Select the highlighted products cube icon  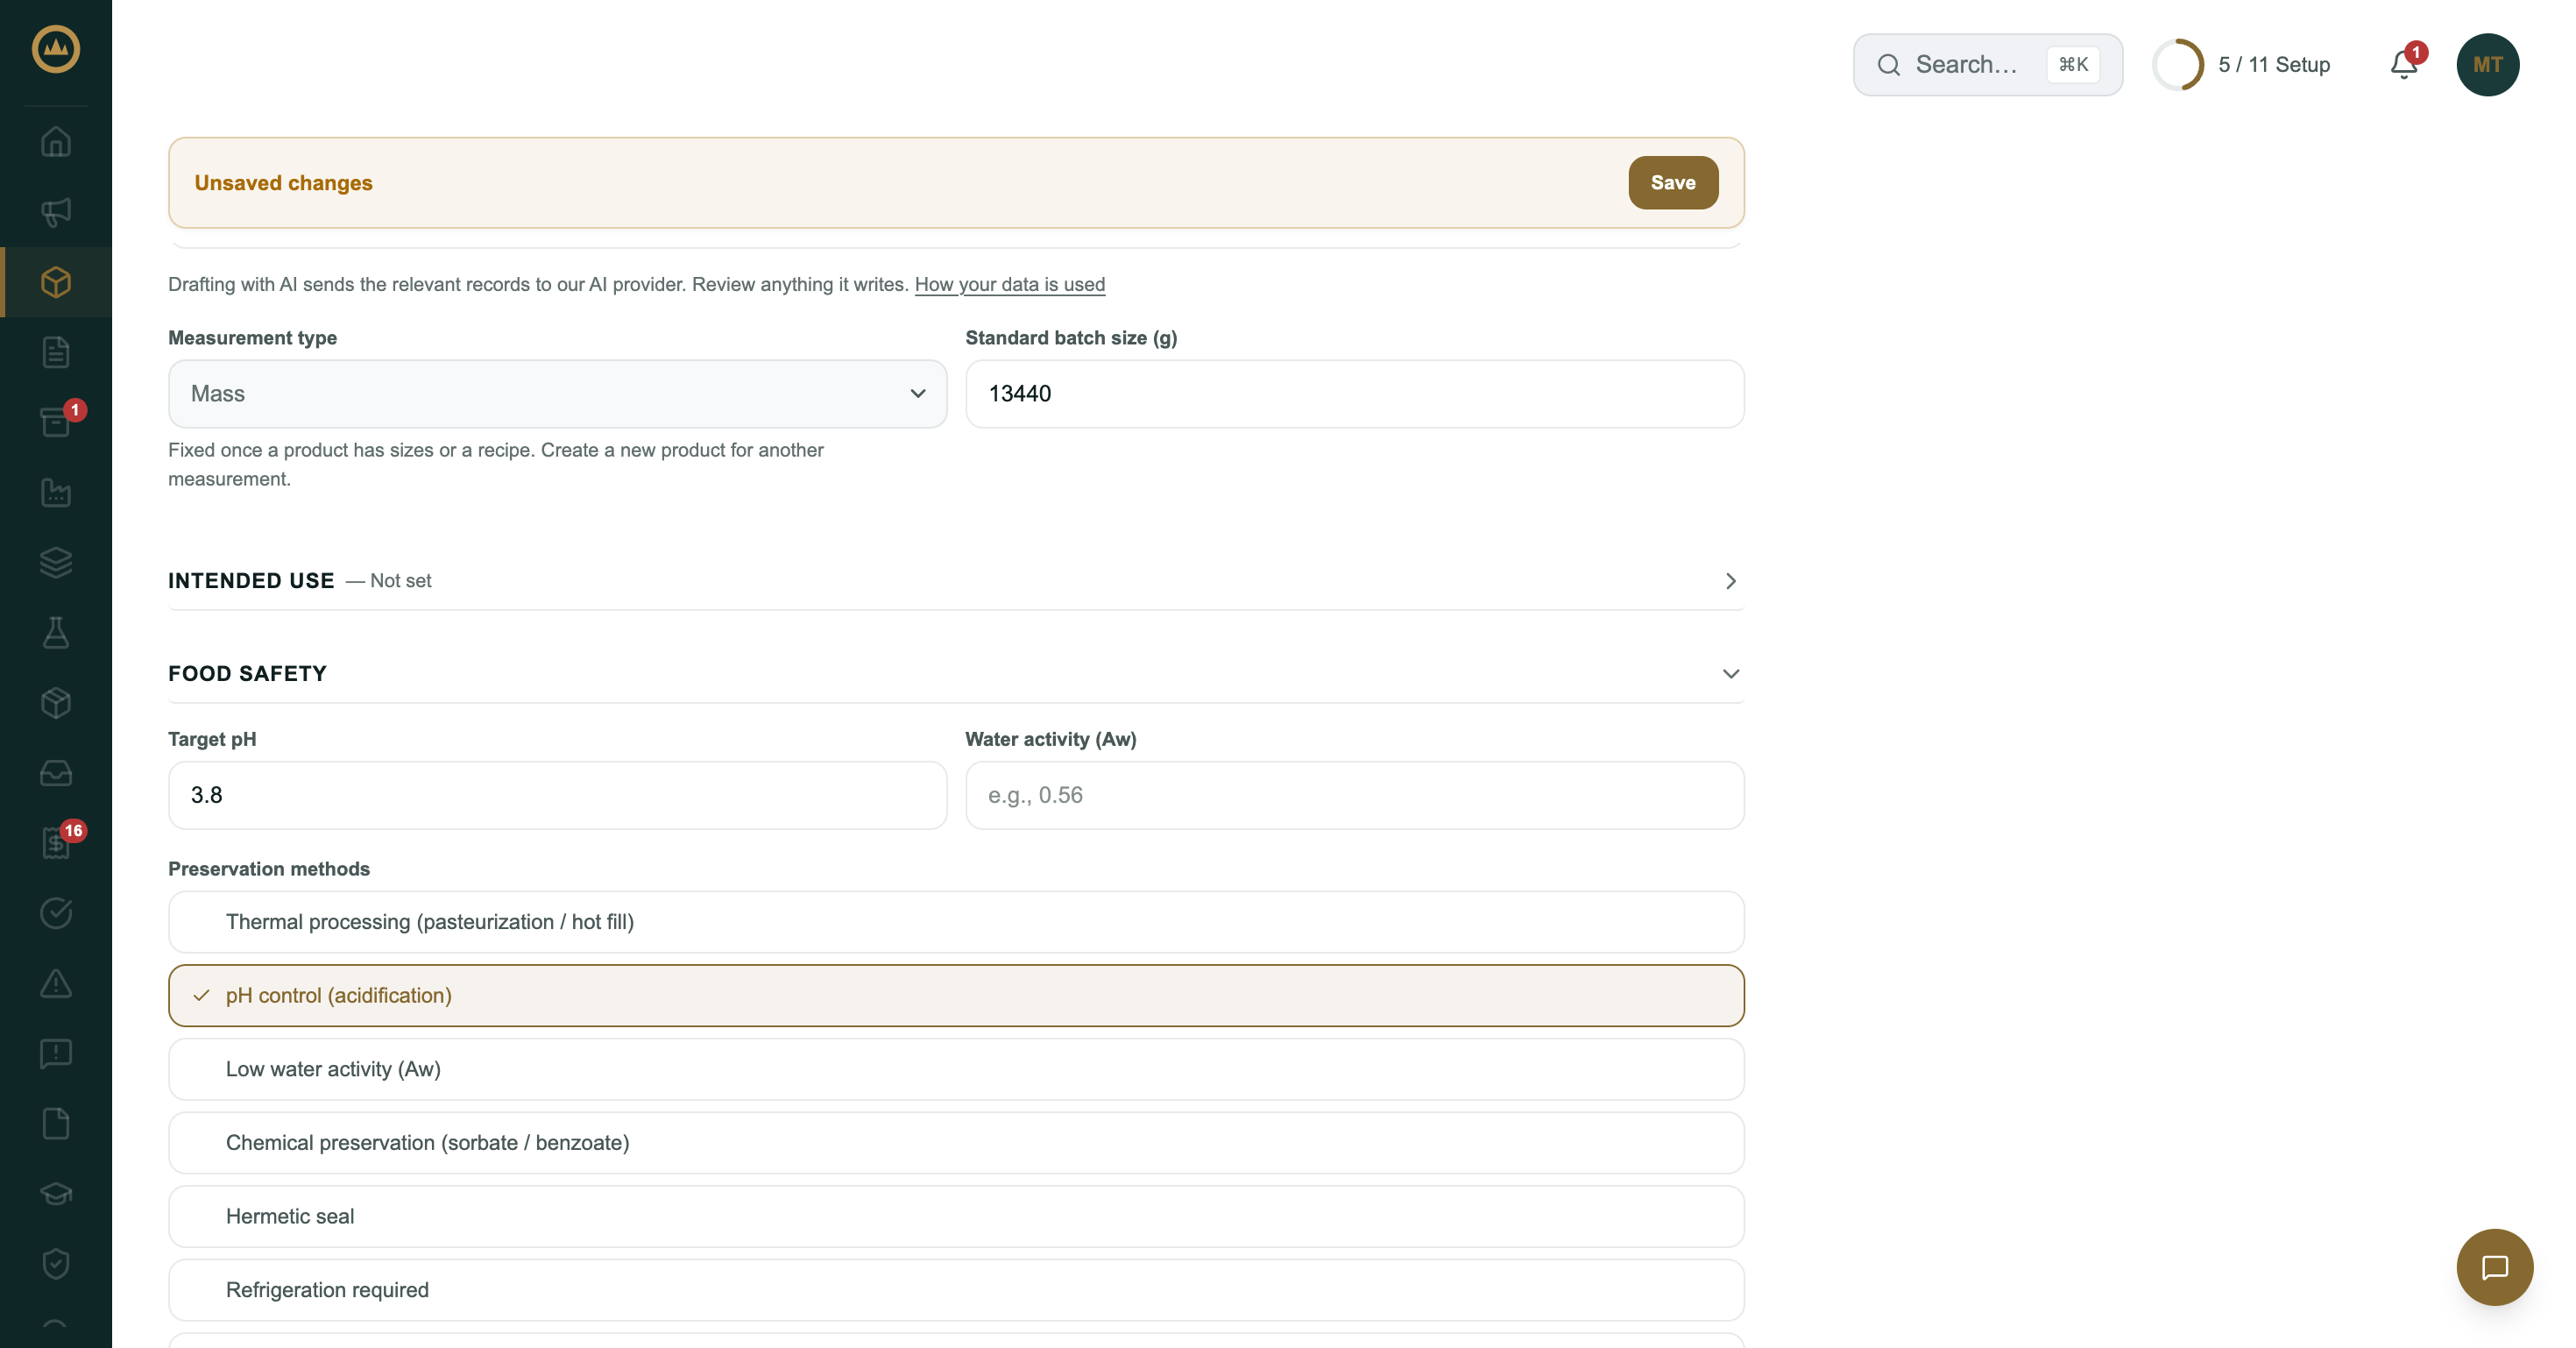[x=56, y=282]
